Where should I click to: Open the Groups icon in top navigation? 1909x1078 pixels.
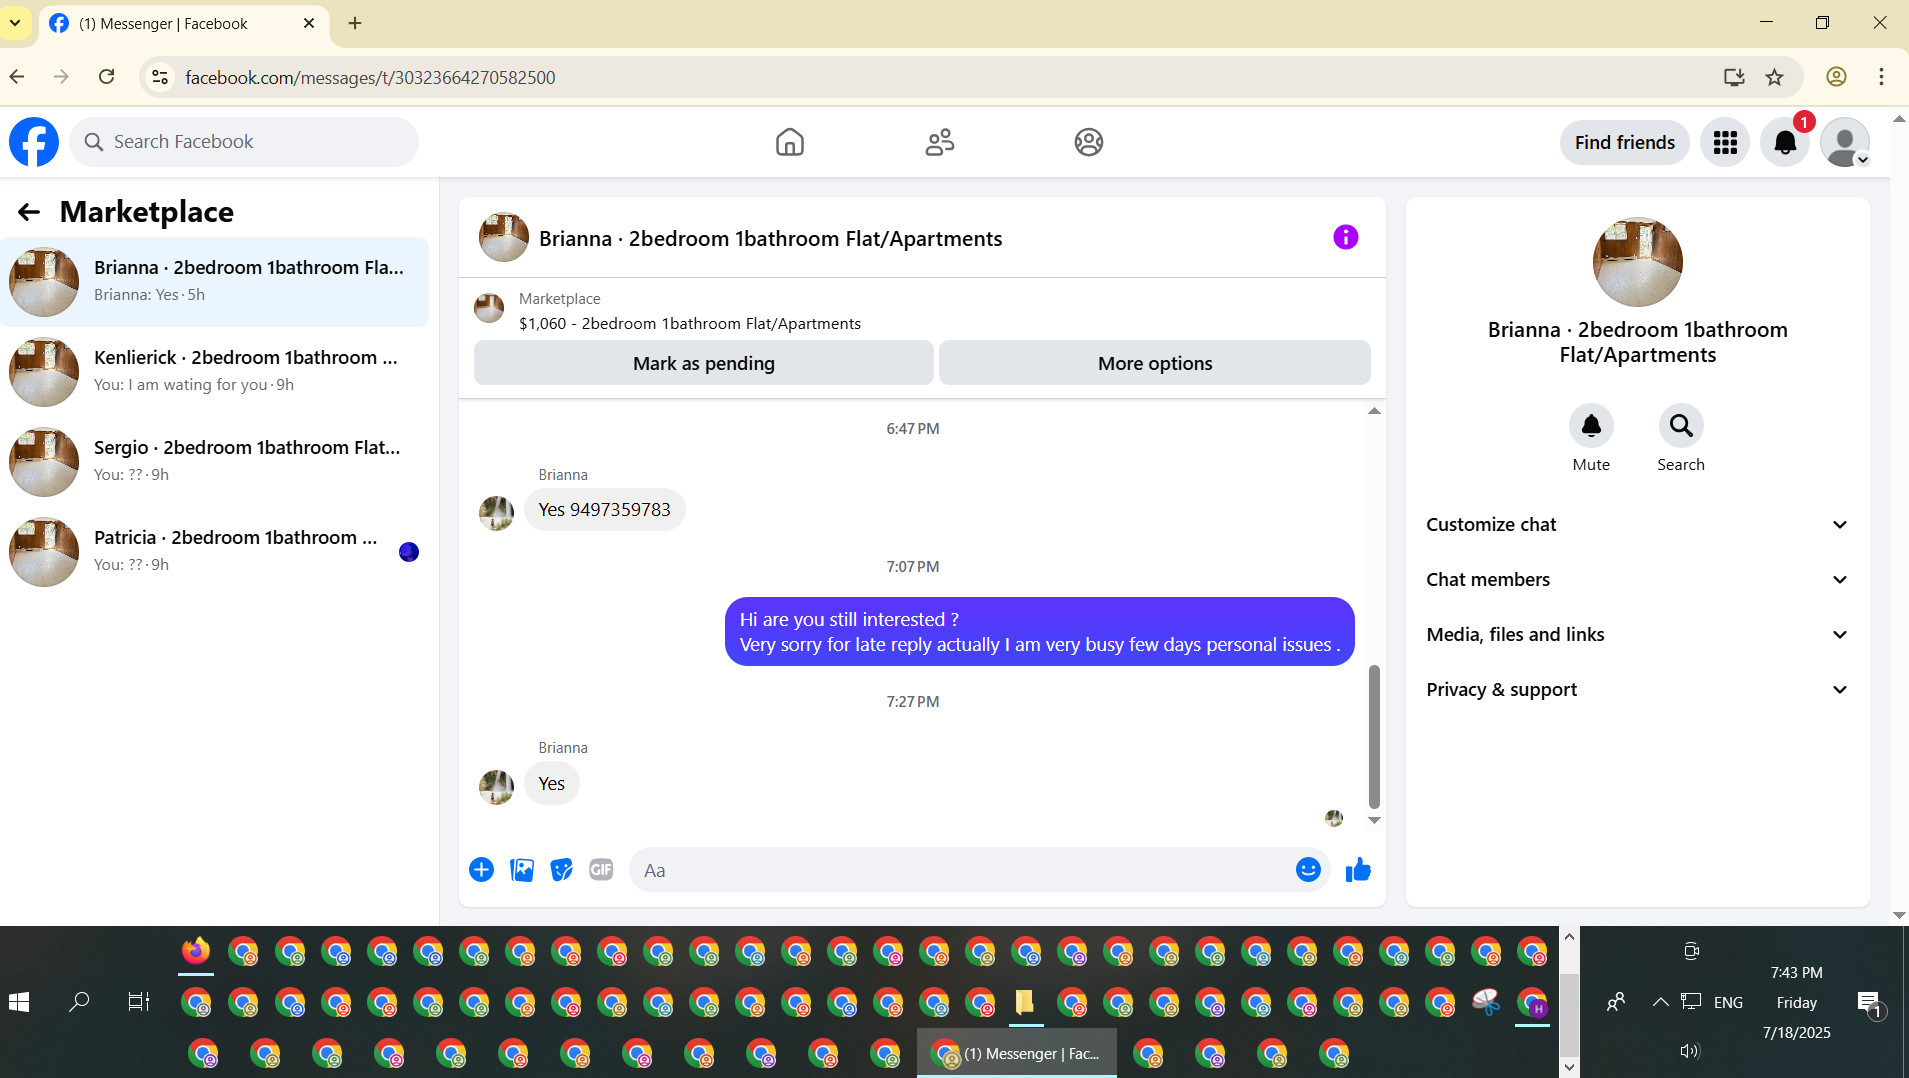(x=1088, y=142)
